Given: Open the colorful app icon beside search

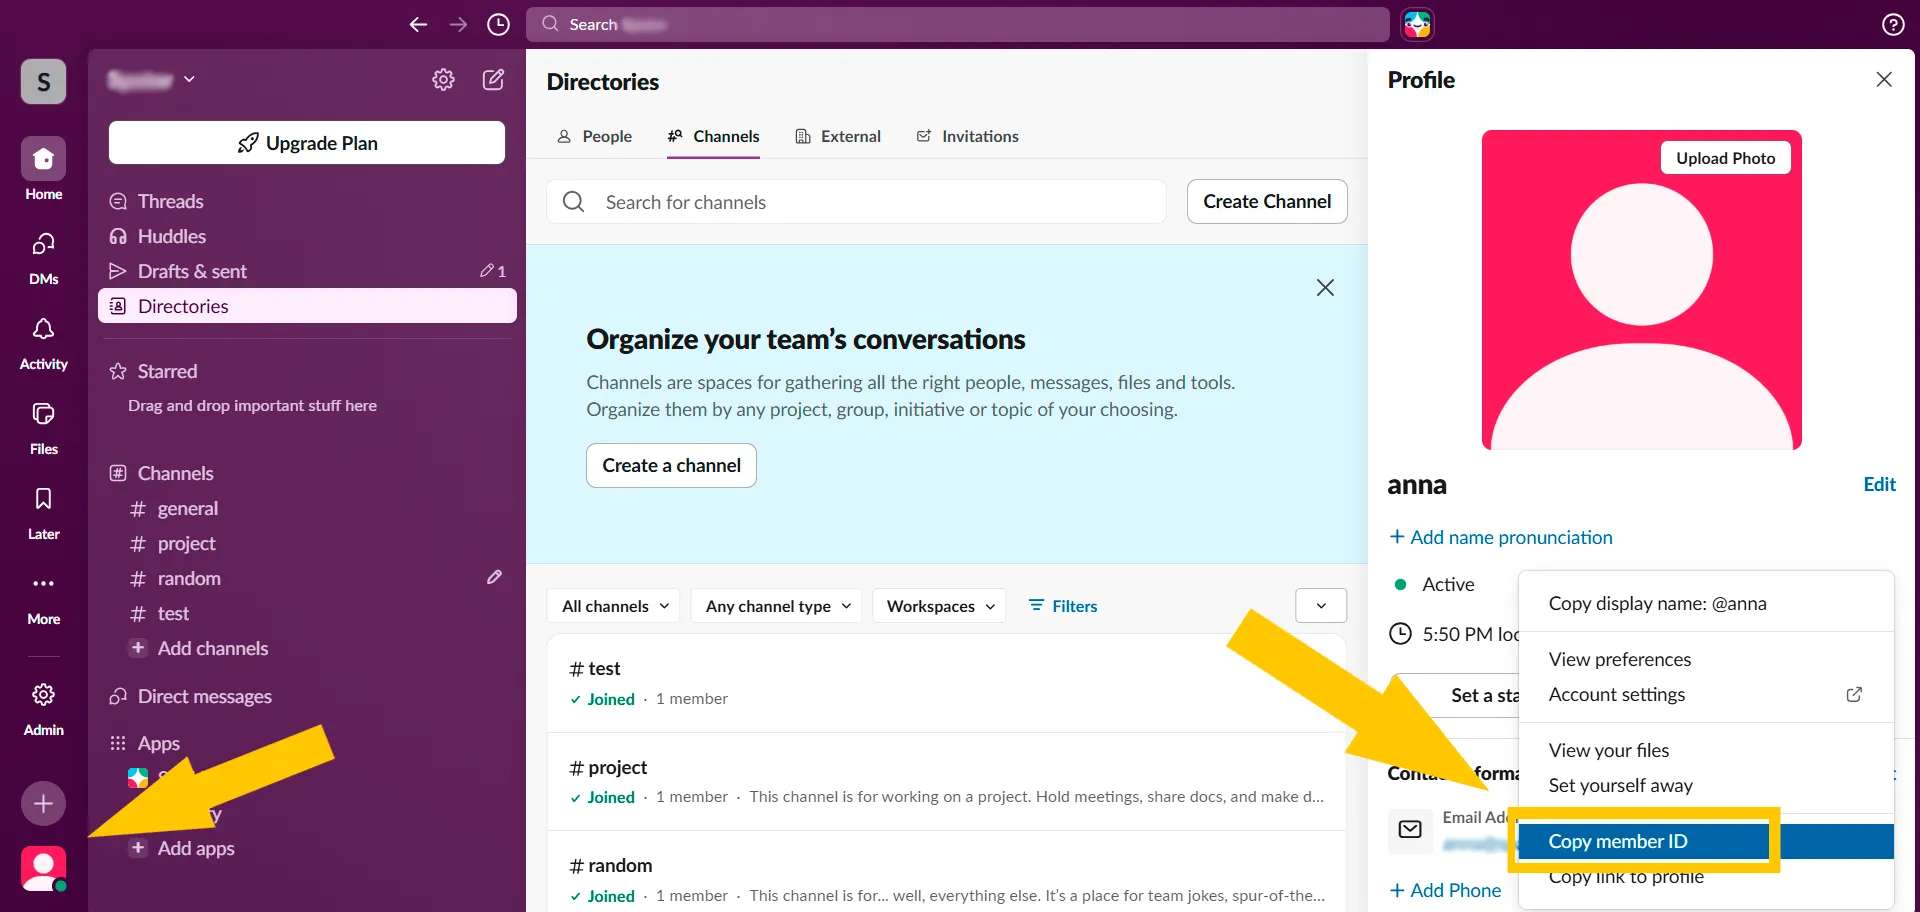Looking at the screenshot, I should (x=1417, y=24).
